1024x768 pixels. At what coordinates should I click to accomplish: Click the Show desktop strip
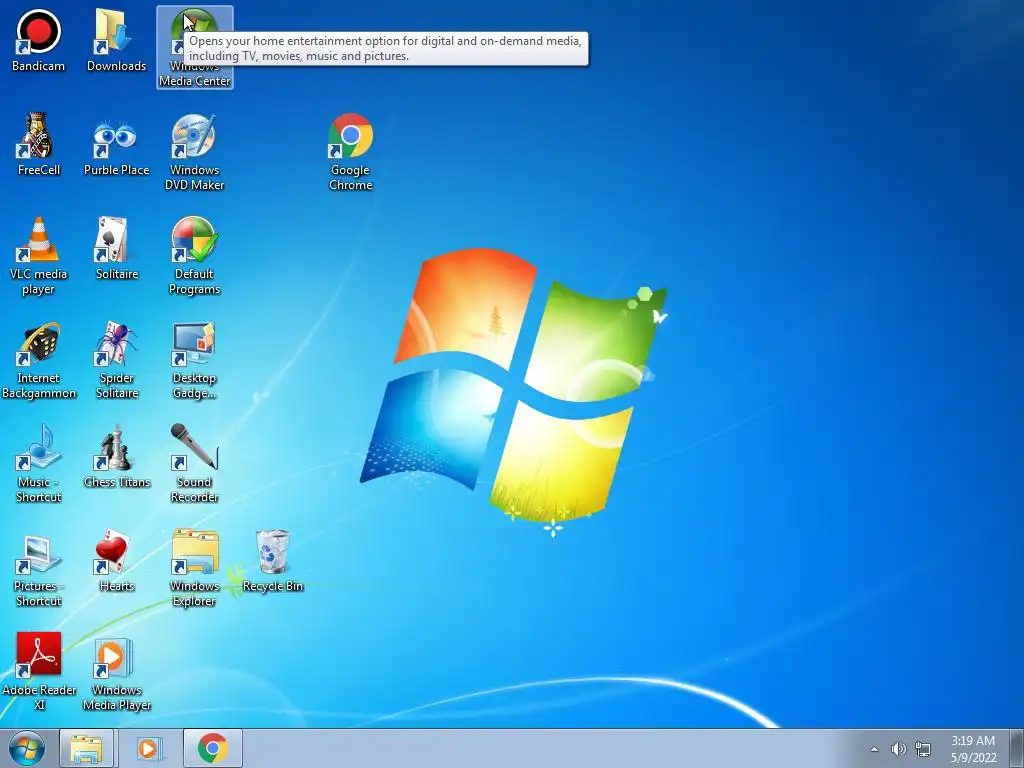(1017, 748)
